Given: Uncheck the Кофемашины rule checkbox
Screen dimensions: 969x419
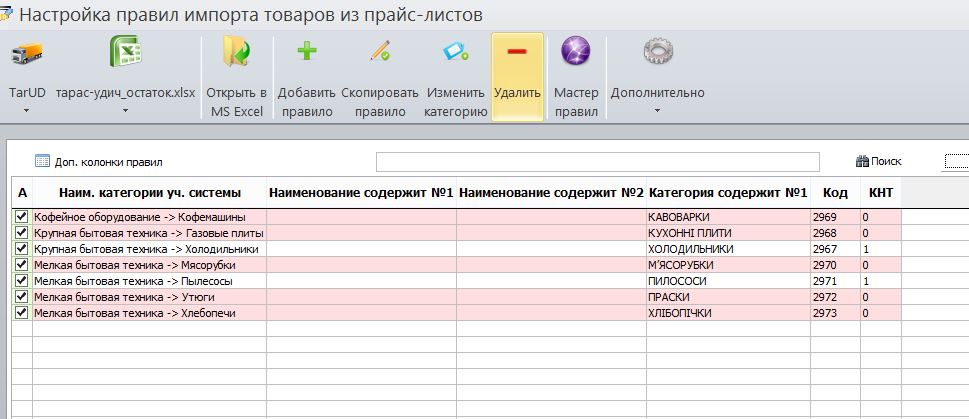Looking at the screenshot, I should pos(22,217).
